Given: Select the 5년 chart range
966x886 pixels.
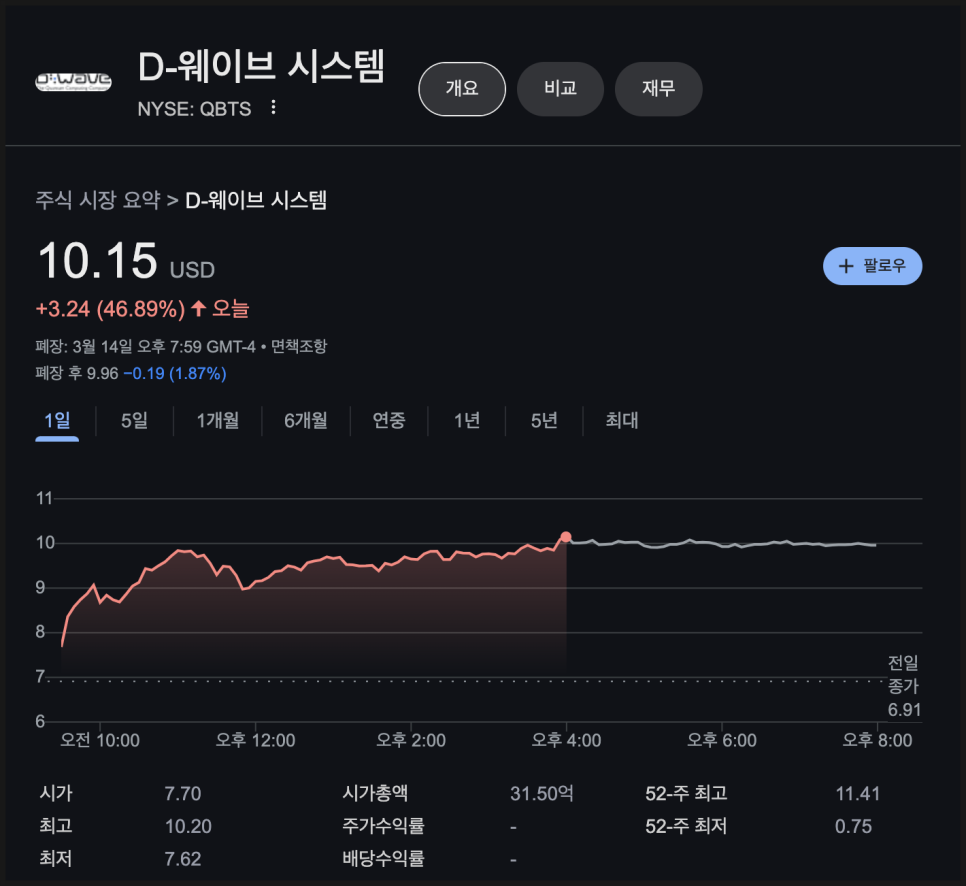Looking at the screenshot, I should 544,421.
